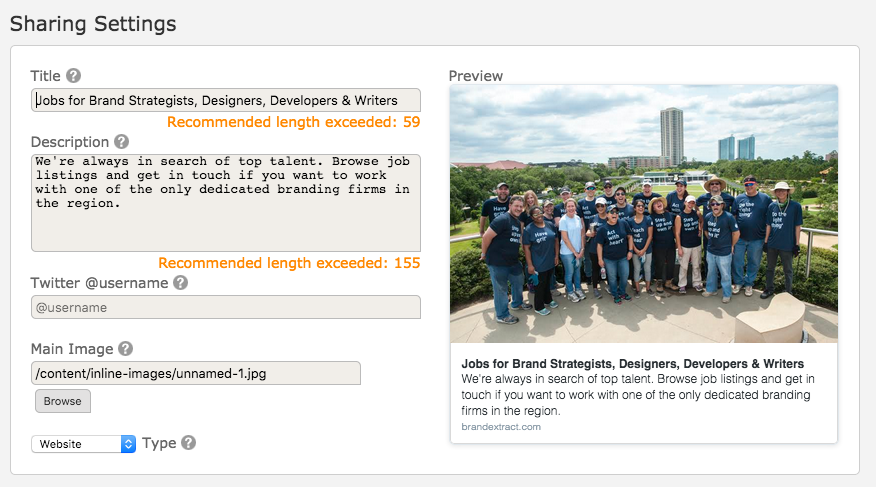Image resolution: width=876 pixels, height=487 pixels.
Task: Click the brandextract.com link in the preview
Action: point(501,427)
